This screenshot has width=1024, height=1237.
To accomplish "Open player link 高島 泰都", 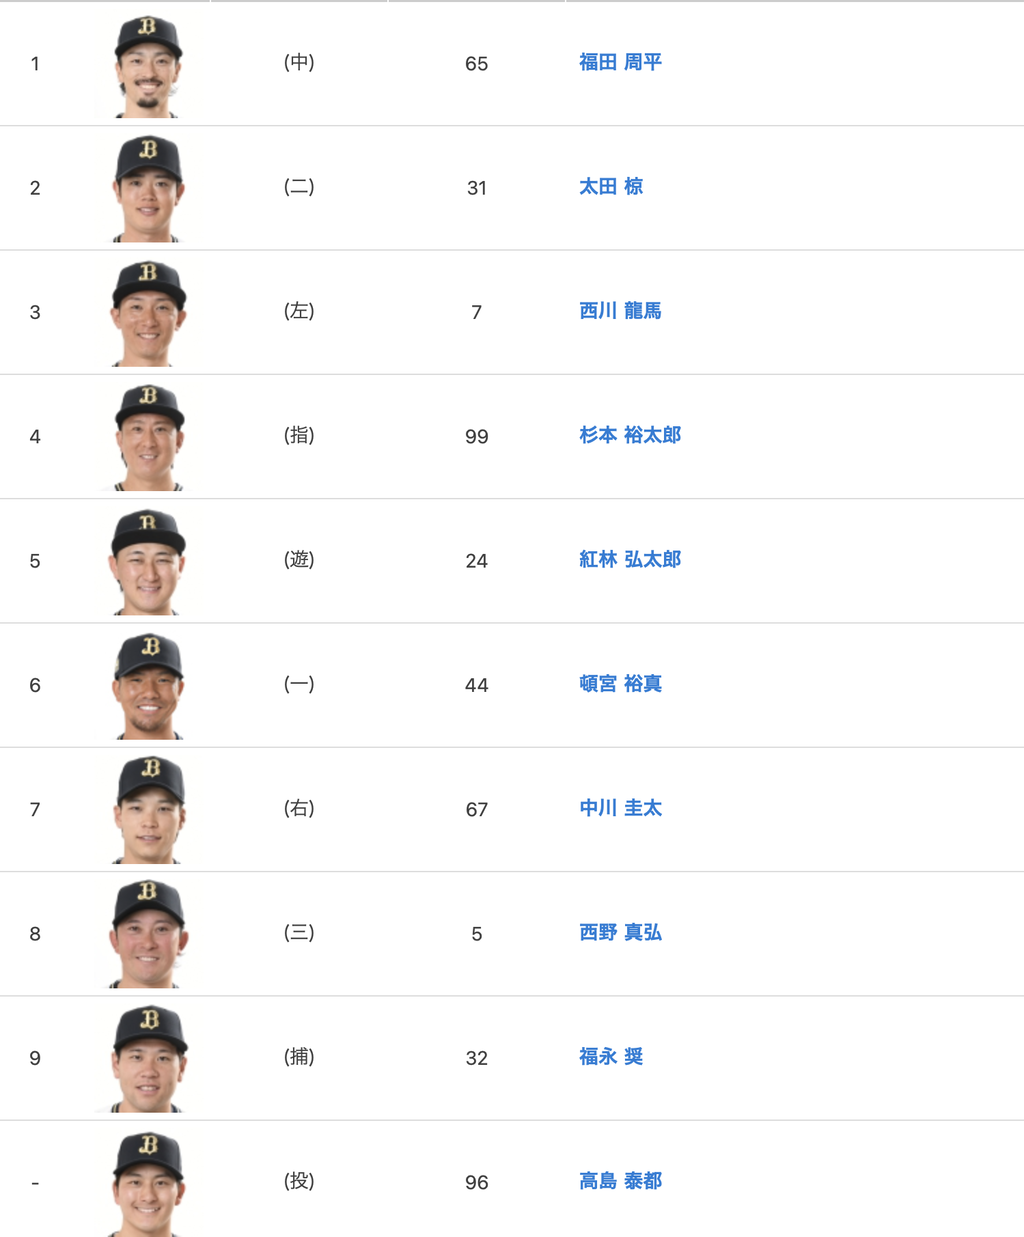I will pos(620,1181).
